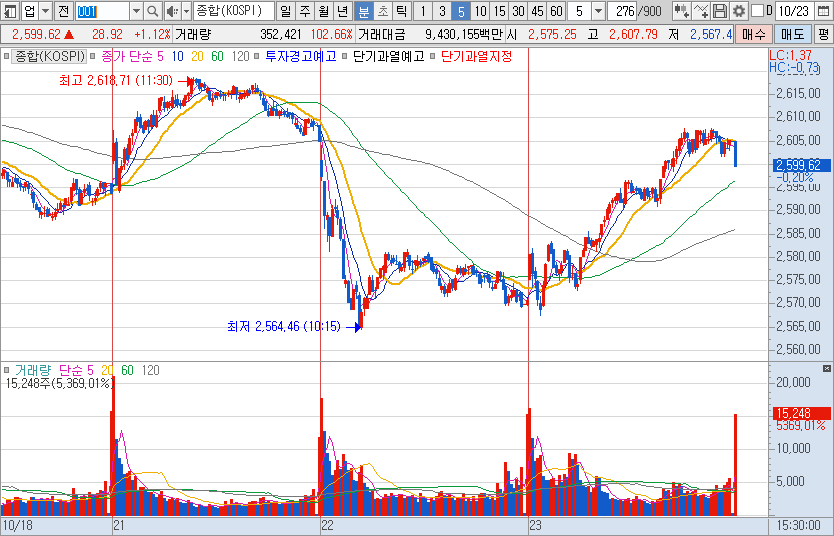Toggle the D checkbox
The image size is (834, 536).
pos(757,11)
